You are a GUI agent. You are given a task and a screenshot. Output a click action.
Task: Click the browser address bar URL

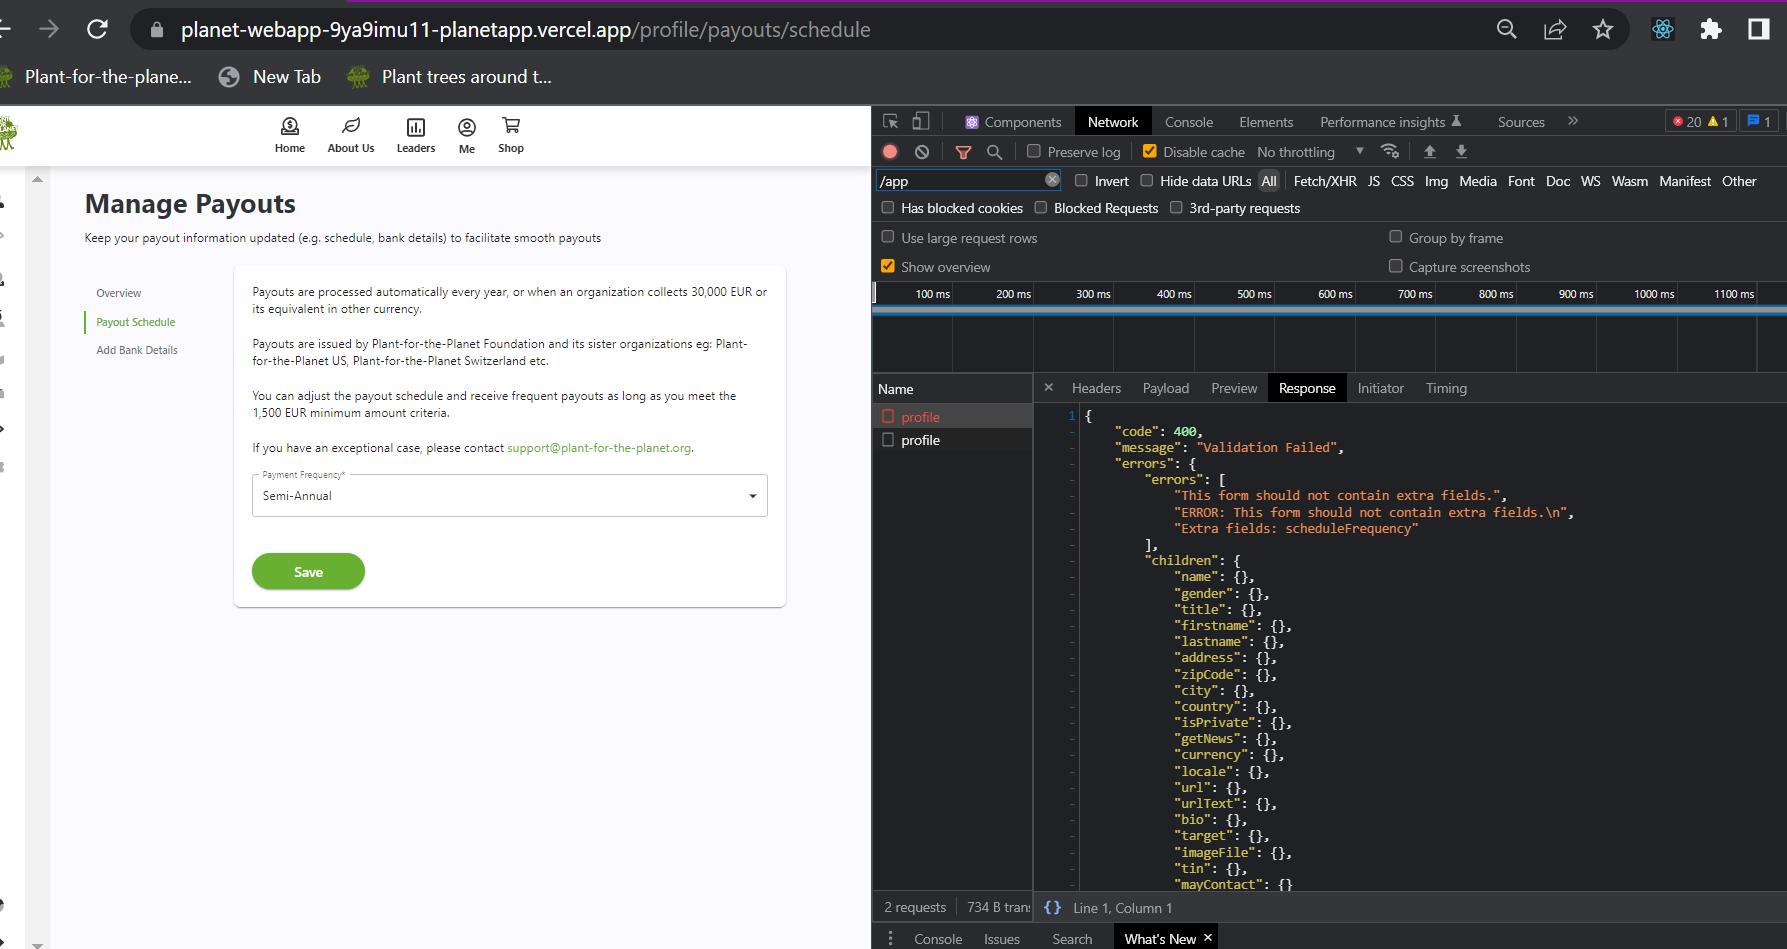click(526, 30)
